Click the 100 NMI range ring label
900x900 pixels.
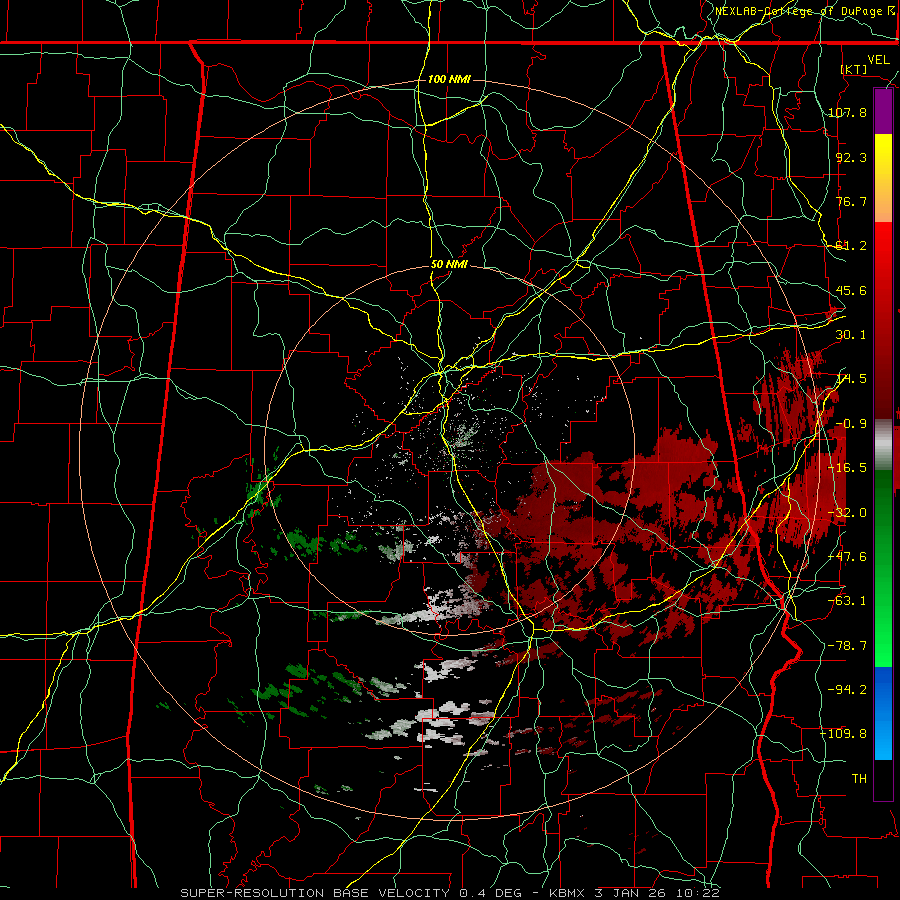tap(449, 79)
